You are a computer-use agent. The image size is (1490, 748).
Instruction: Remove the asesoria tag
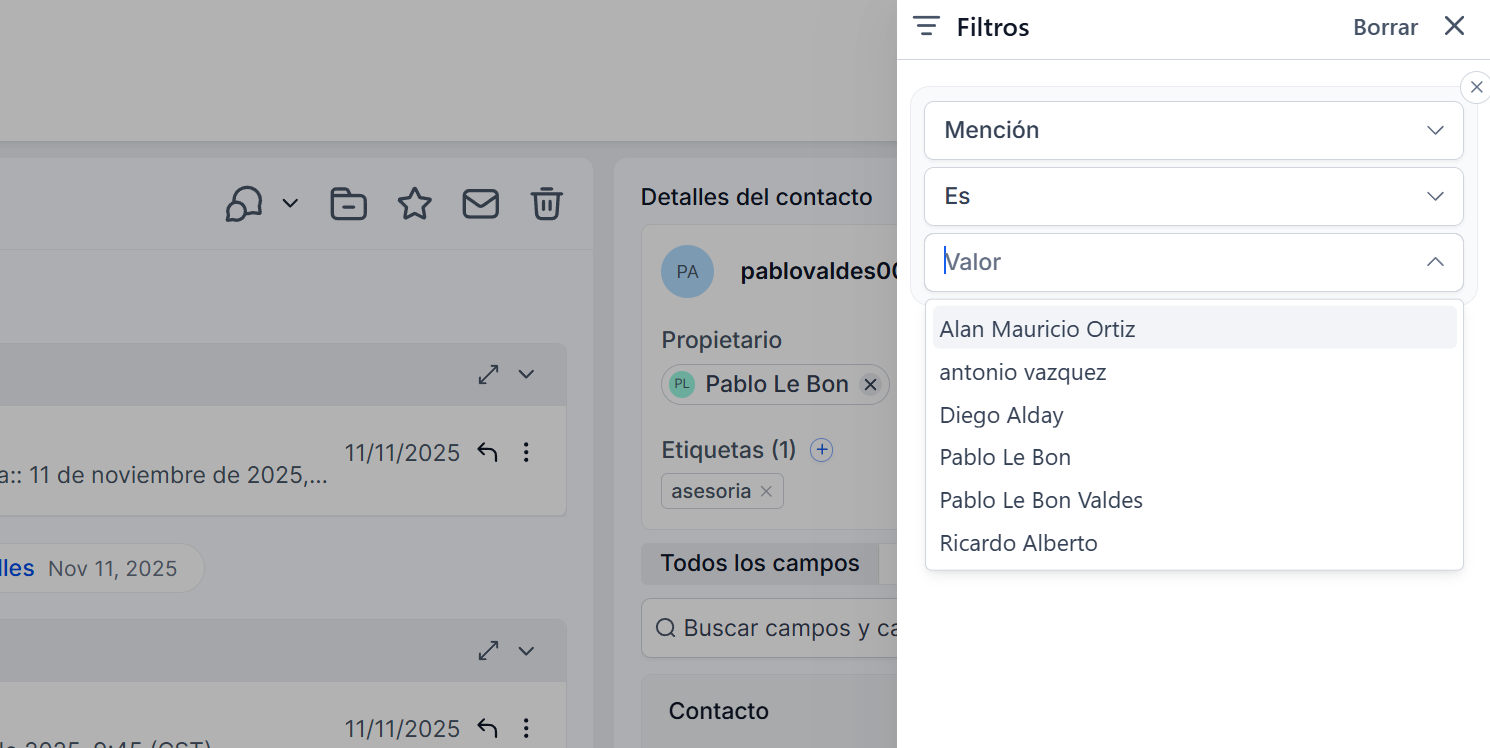pyautogui.click(x=766, y=491)
